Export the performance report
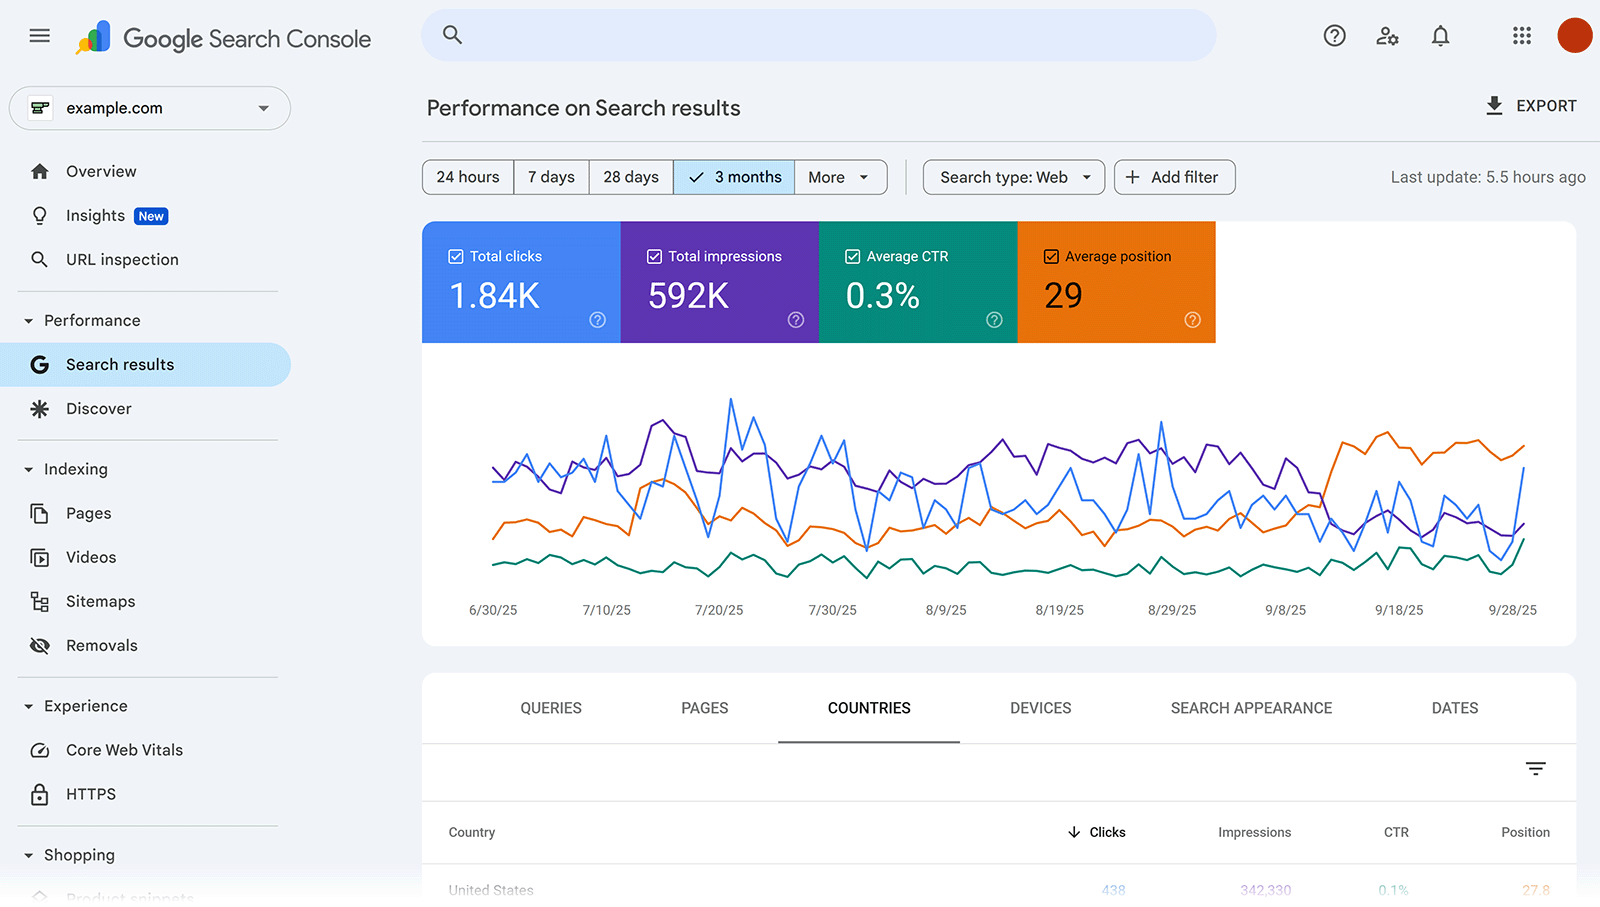This screenshot has width=1600, height=907. (1530, 105)
